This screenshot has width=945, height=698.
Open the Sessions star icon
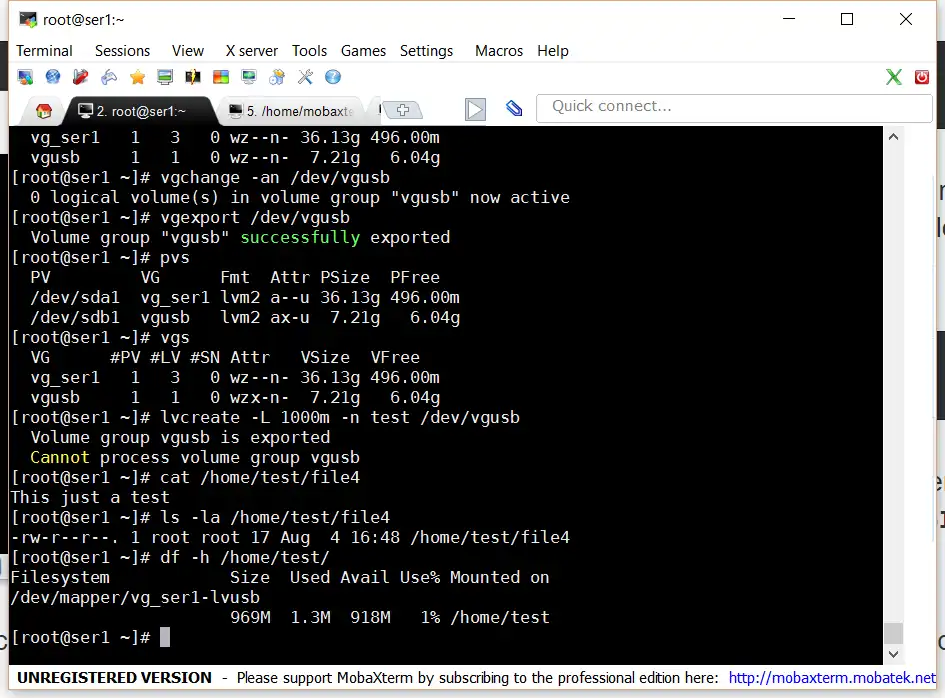137,77
